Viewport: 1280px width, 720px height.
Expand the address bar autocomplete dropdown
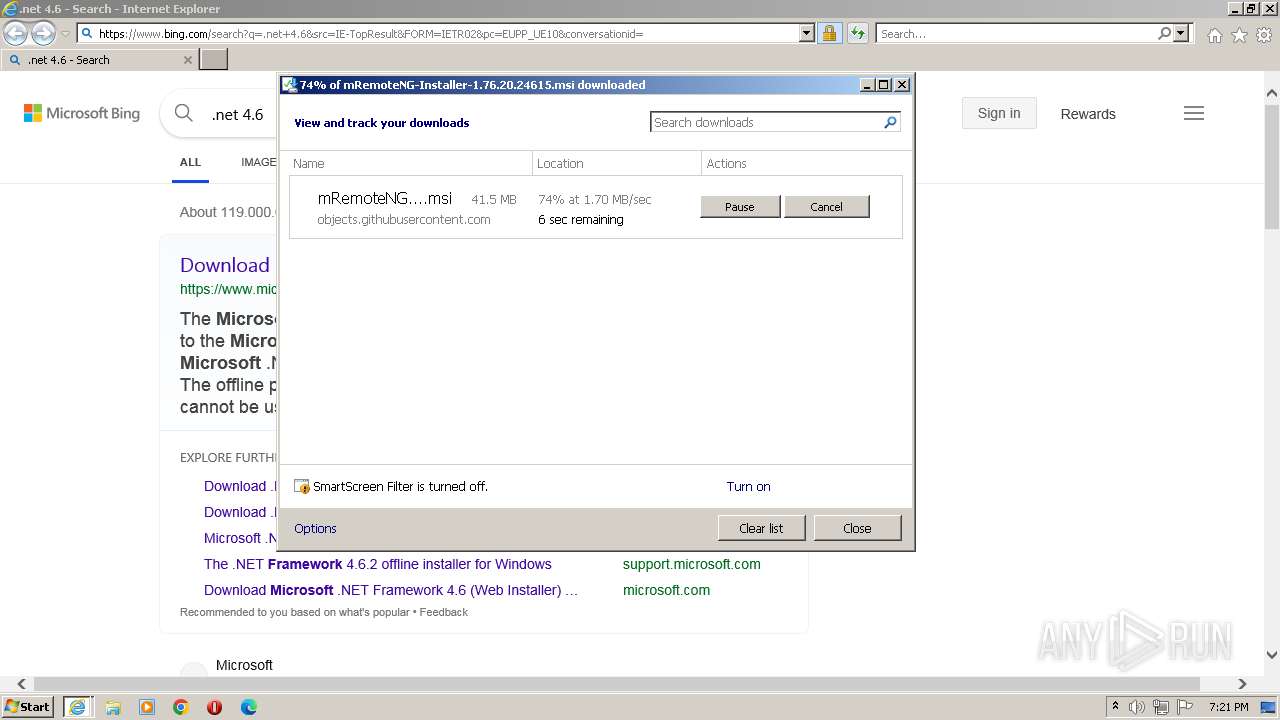coord(807,33)
